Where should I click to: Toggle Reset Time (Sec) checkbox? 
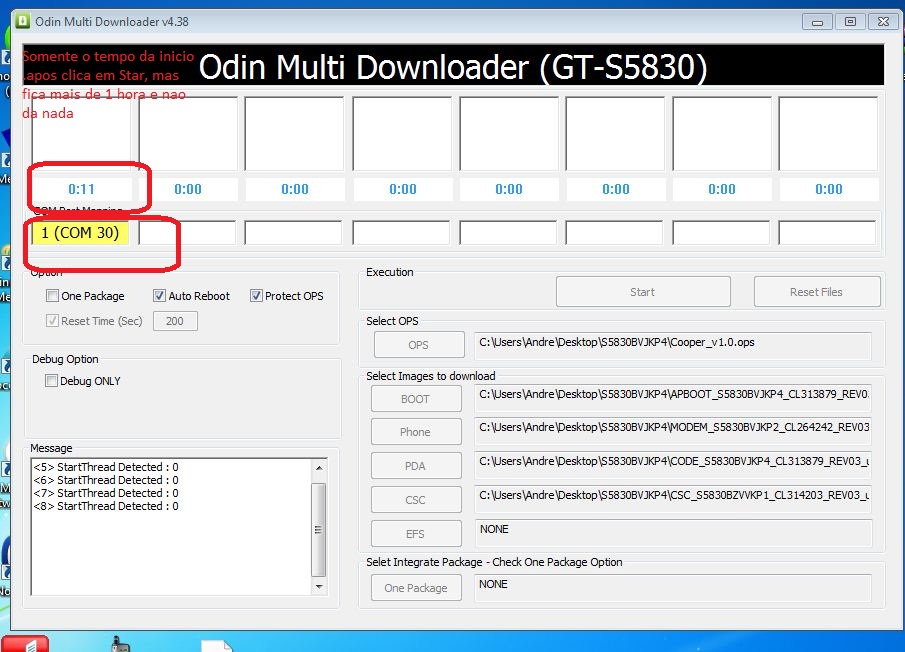pyautogui.click(x=53, y=321)
